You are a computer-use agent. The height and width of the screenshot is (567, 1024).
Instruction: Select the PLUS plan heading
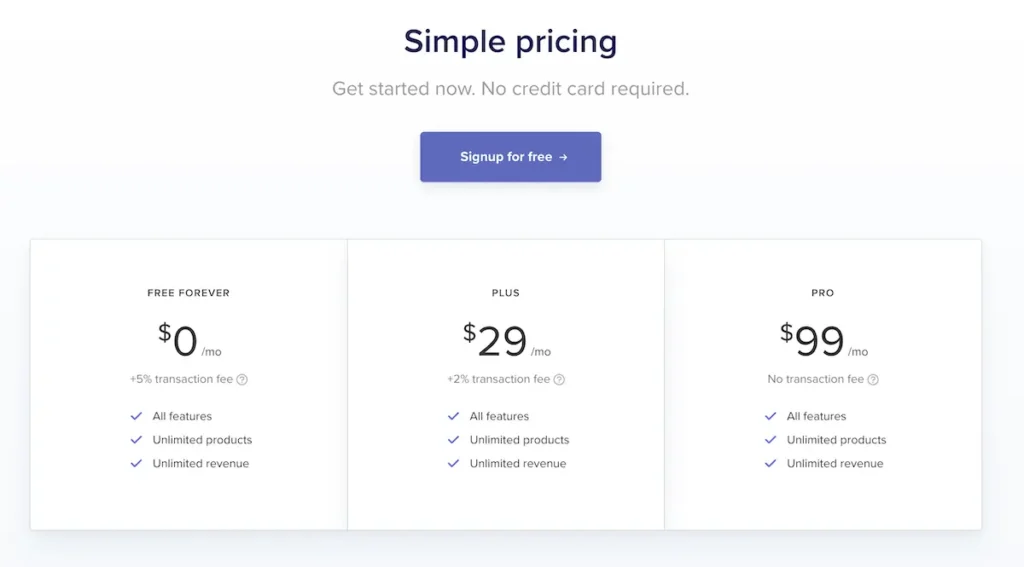[x=506, y=293]
